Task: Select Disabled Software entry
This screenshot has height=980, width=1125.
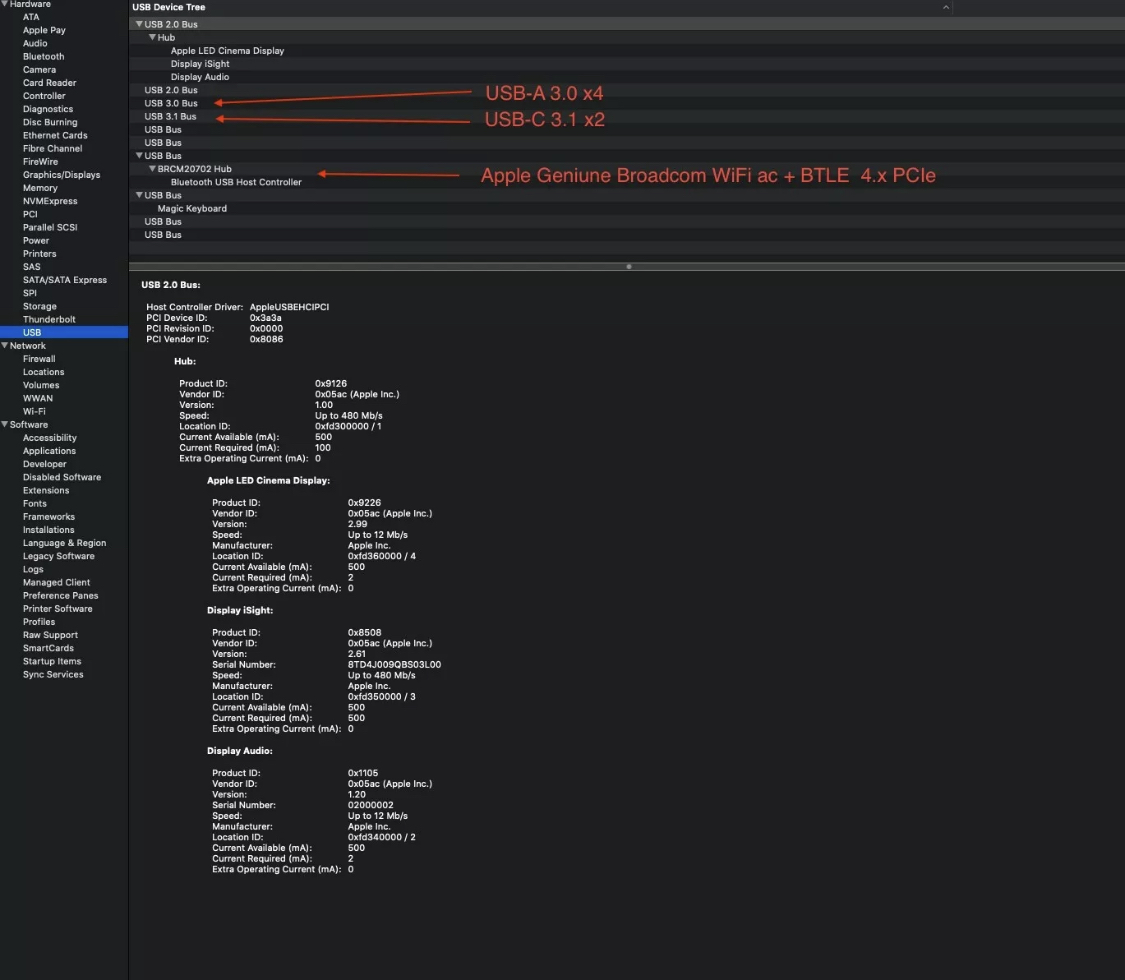Action: (x=62, y=477)
